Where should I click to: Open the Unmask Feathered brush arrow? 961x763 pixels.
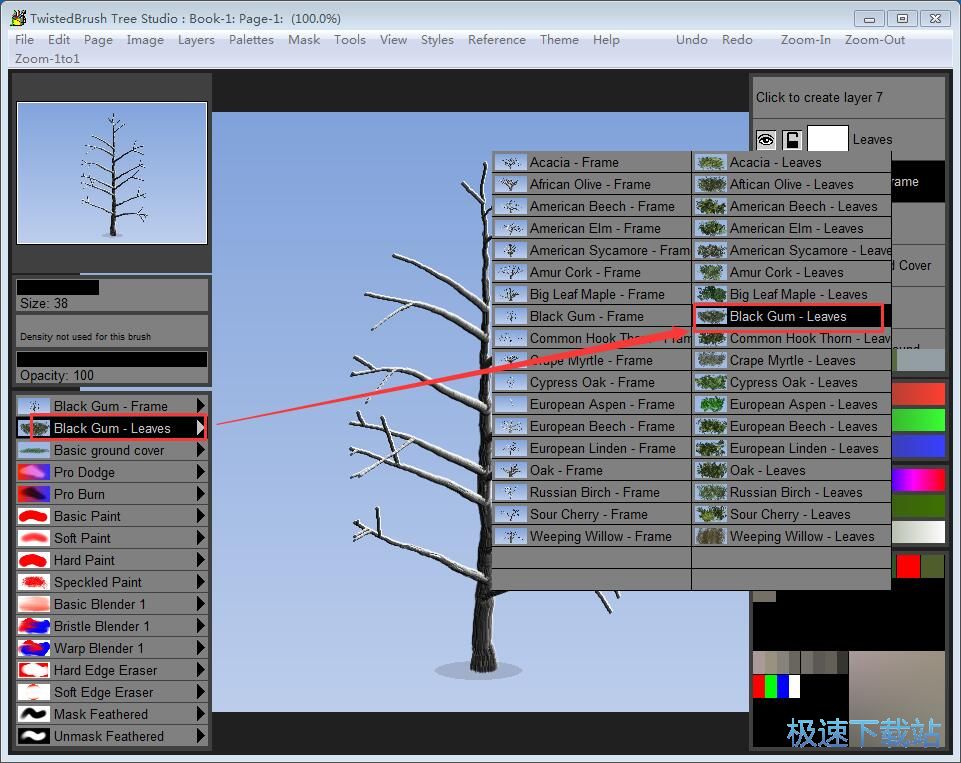(x=201, y=736)
